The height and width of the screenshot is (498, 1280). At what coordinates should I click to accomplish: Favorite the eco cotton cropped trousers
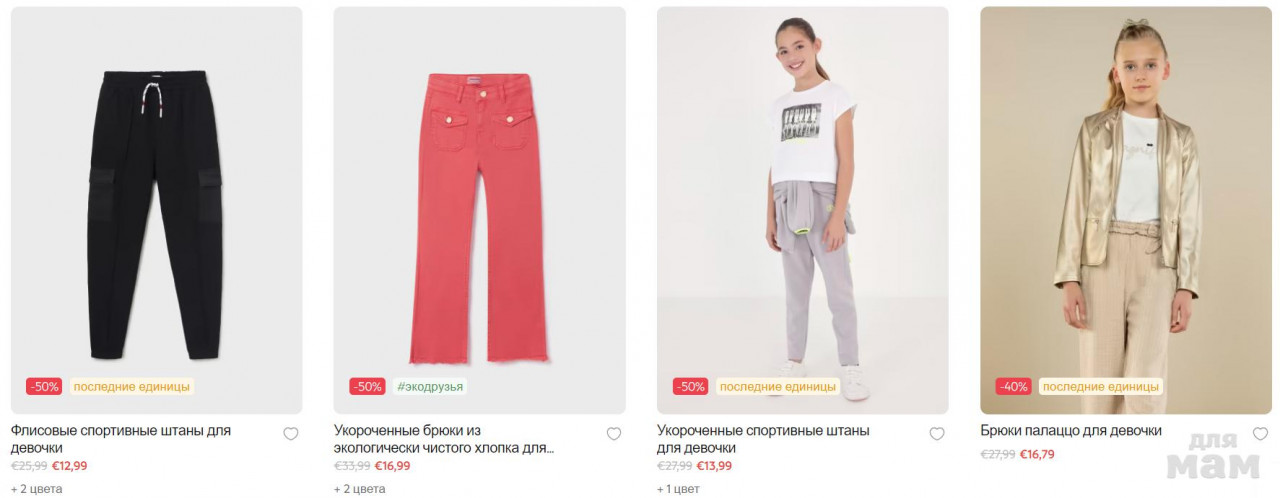pyautogui.click(x=614, y=434)
